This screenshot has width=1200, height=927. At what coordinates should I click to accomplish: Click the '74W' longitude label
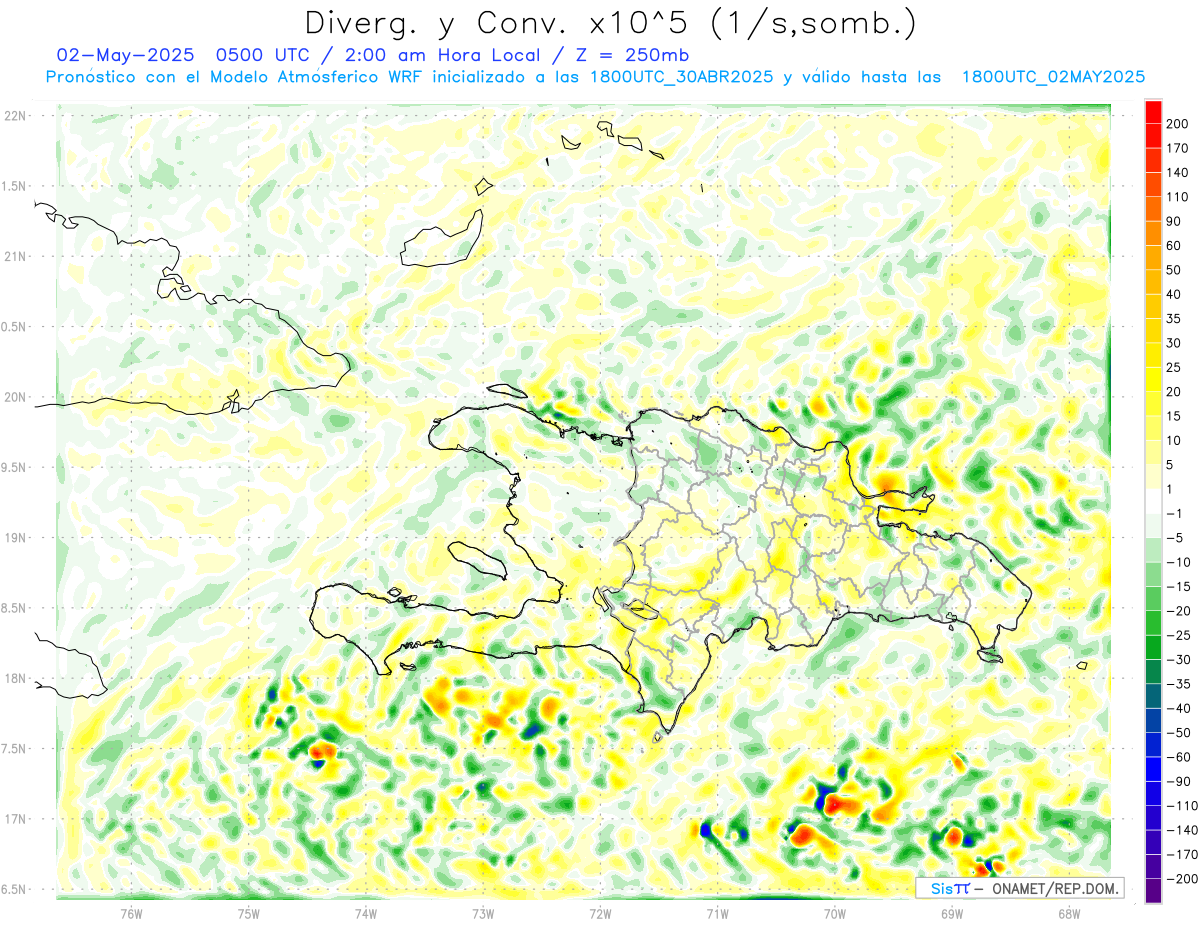pyautogui.click(x=365, y=913)
